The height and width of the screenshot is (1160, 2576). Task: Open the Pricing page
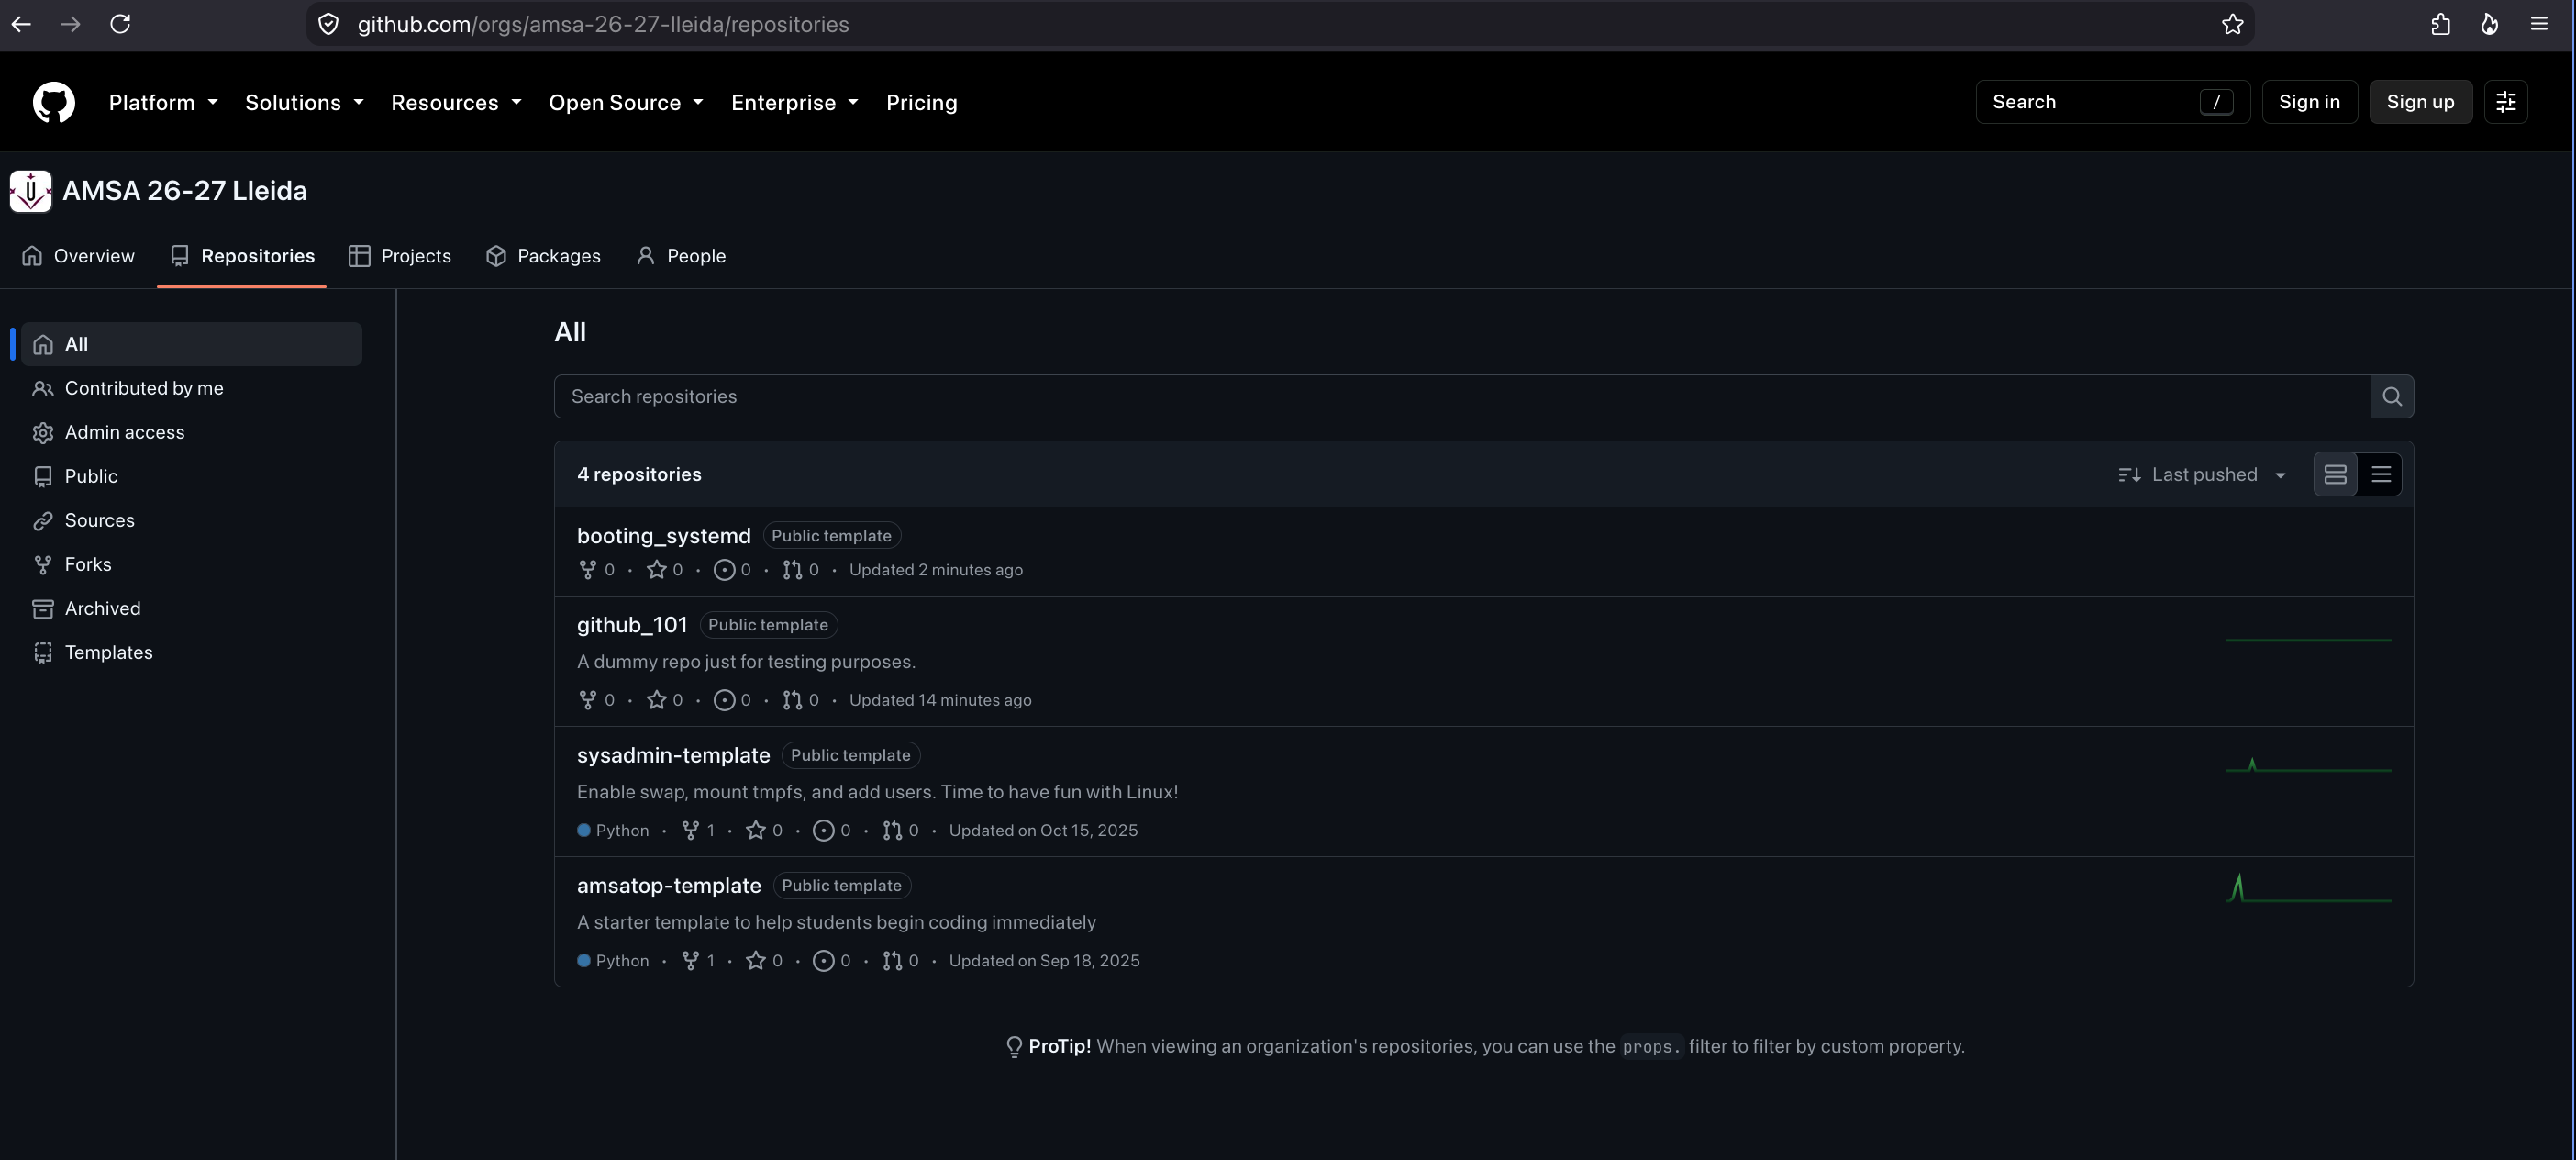(x=921, y=102)
